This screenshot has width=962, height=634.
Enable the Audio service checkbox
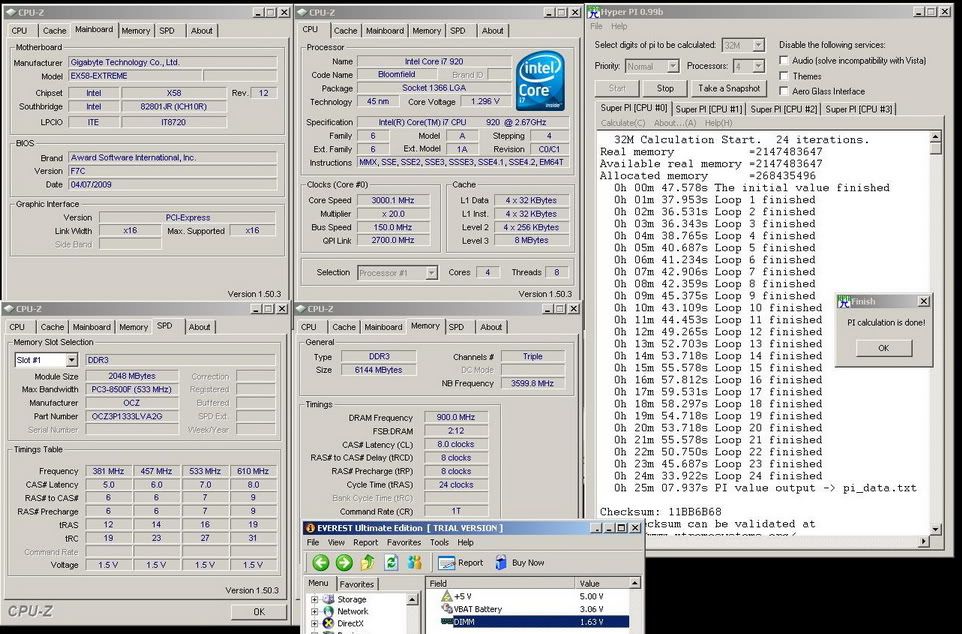(x=785, y=61)
